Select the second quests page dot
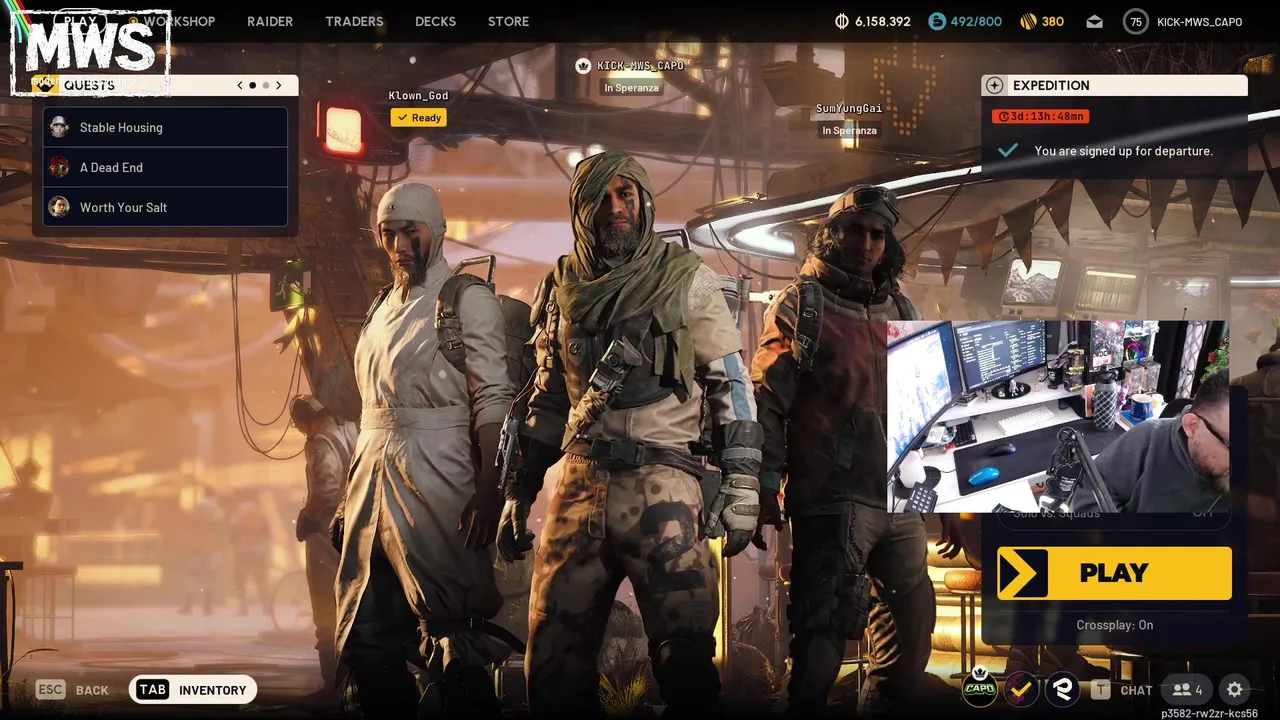 coord(265,85)
